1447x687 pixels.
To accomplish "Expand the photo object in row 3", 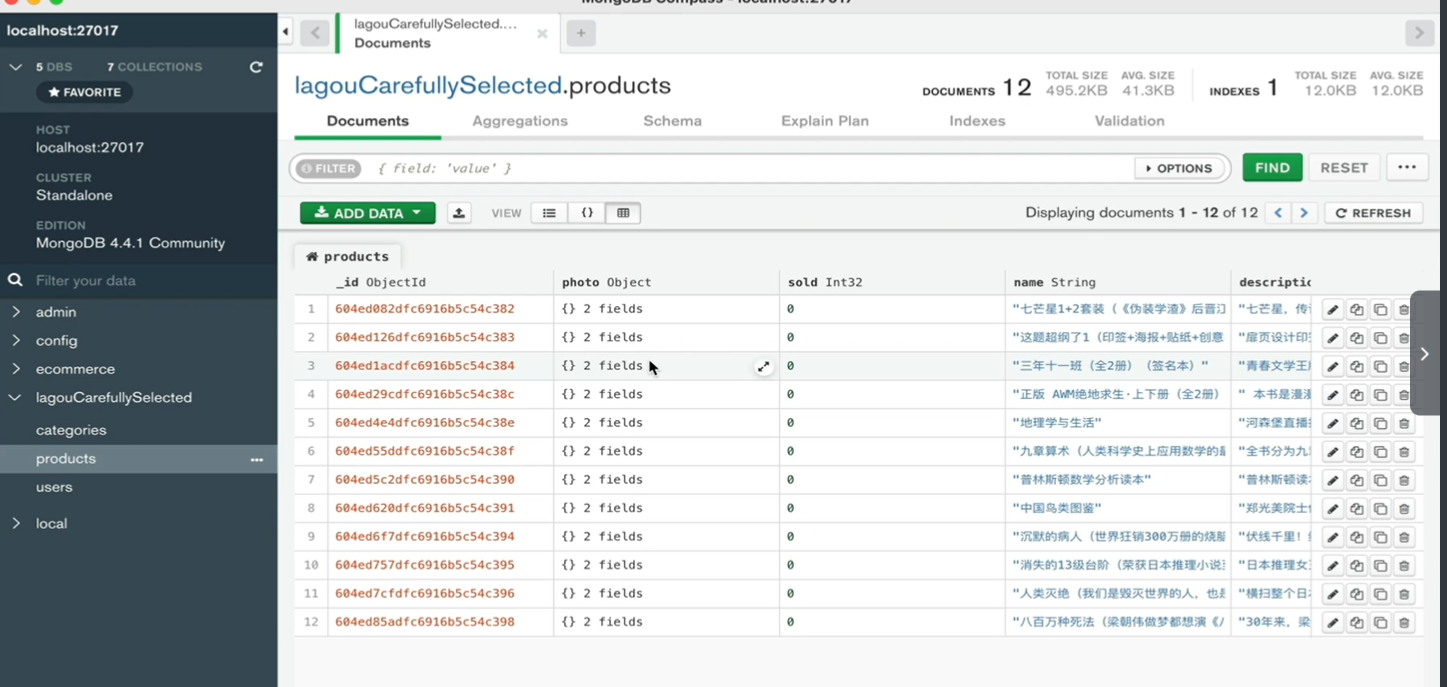I will pyautogui.click(x=763, y=367).
